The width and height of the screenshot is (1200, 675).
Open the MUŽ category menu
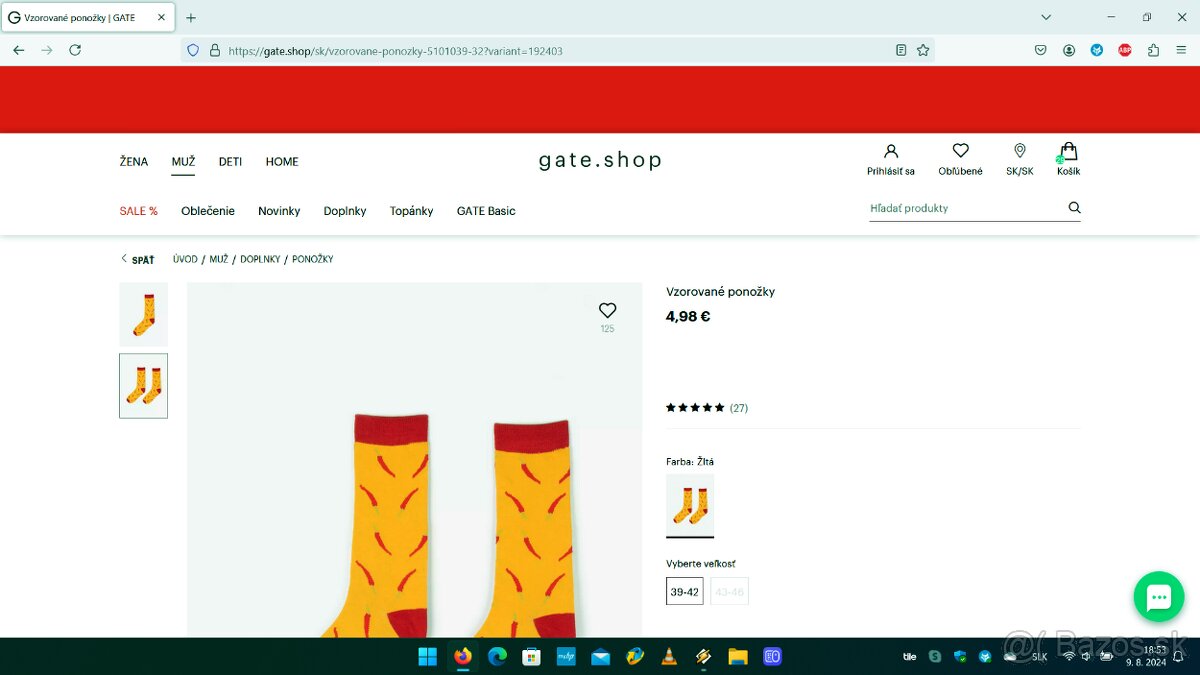183,162
